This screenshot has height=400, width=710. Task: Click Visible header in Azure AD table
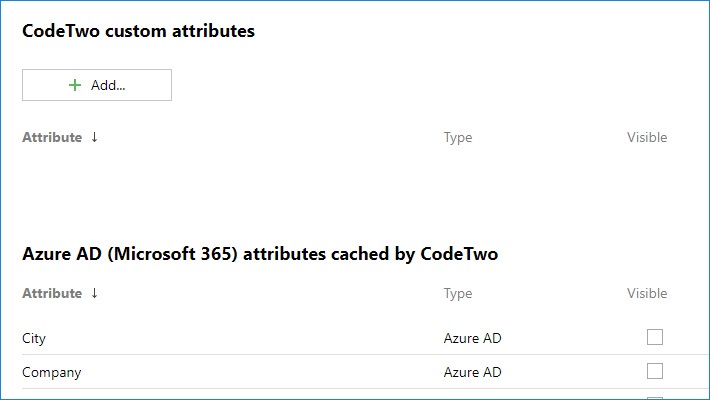click(x=646, y=294)
